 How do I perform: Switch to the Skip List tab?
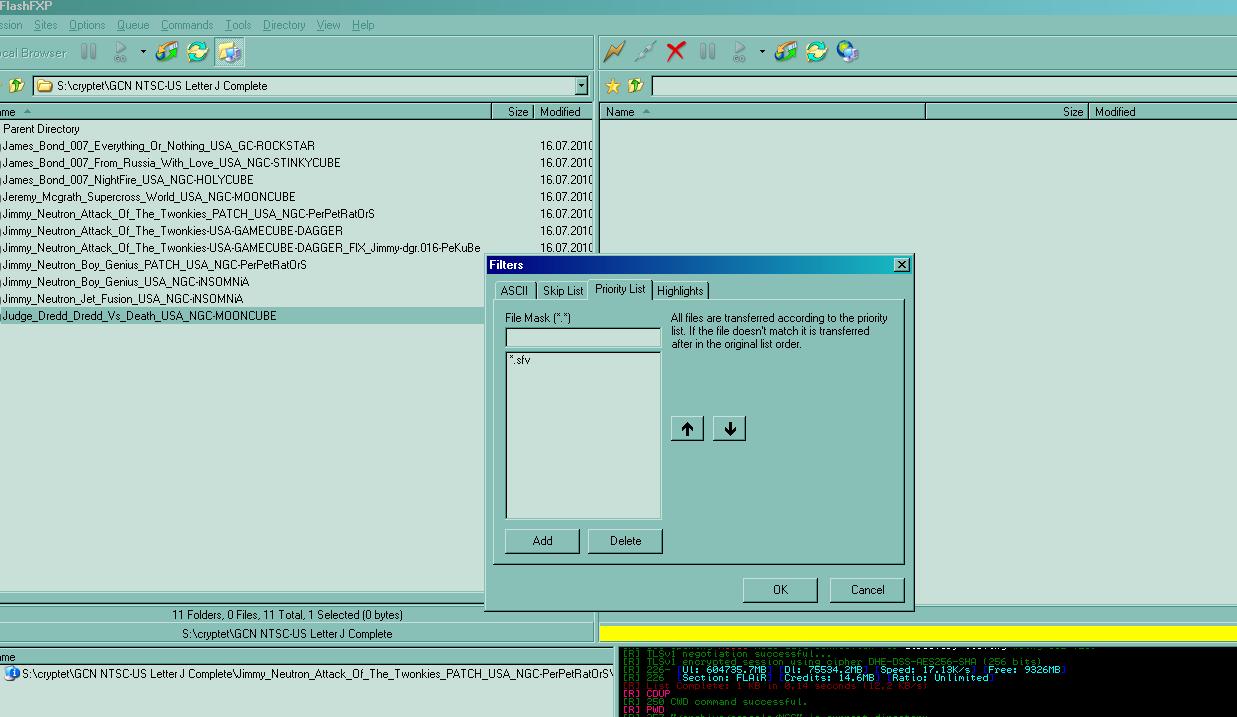562,291
